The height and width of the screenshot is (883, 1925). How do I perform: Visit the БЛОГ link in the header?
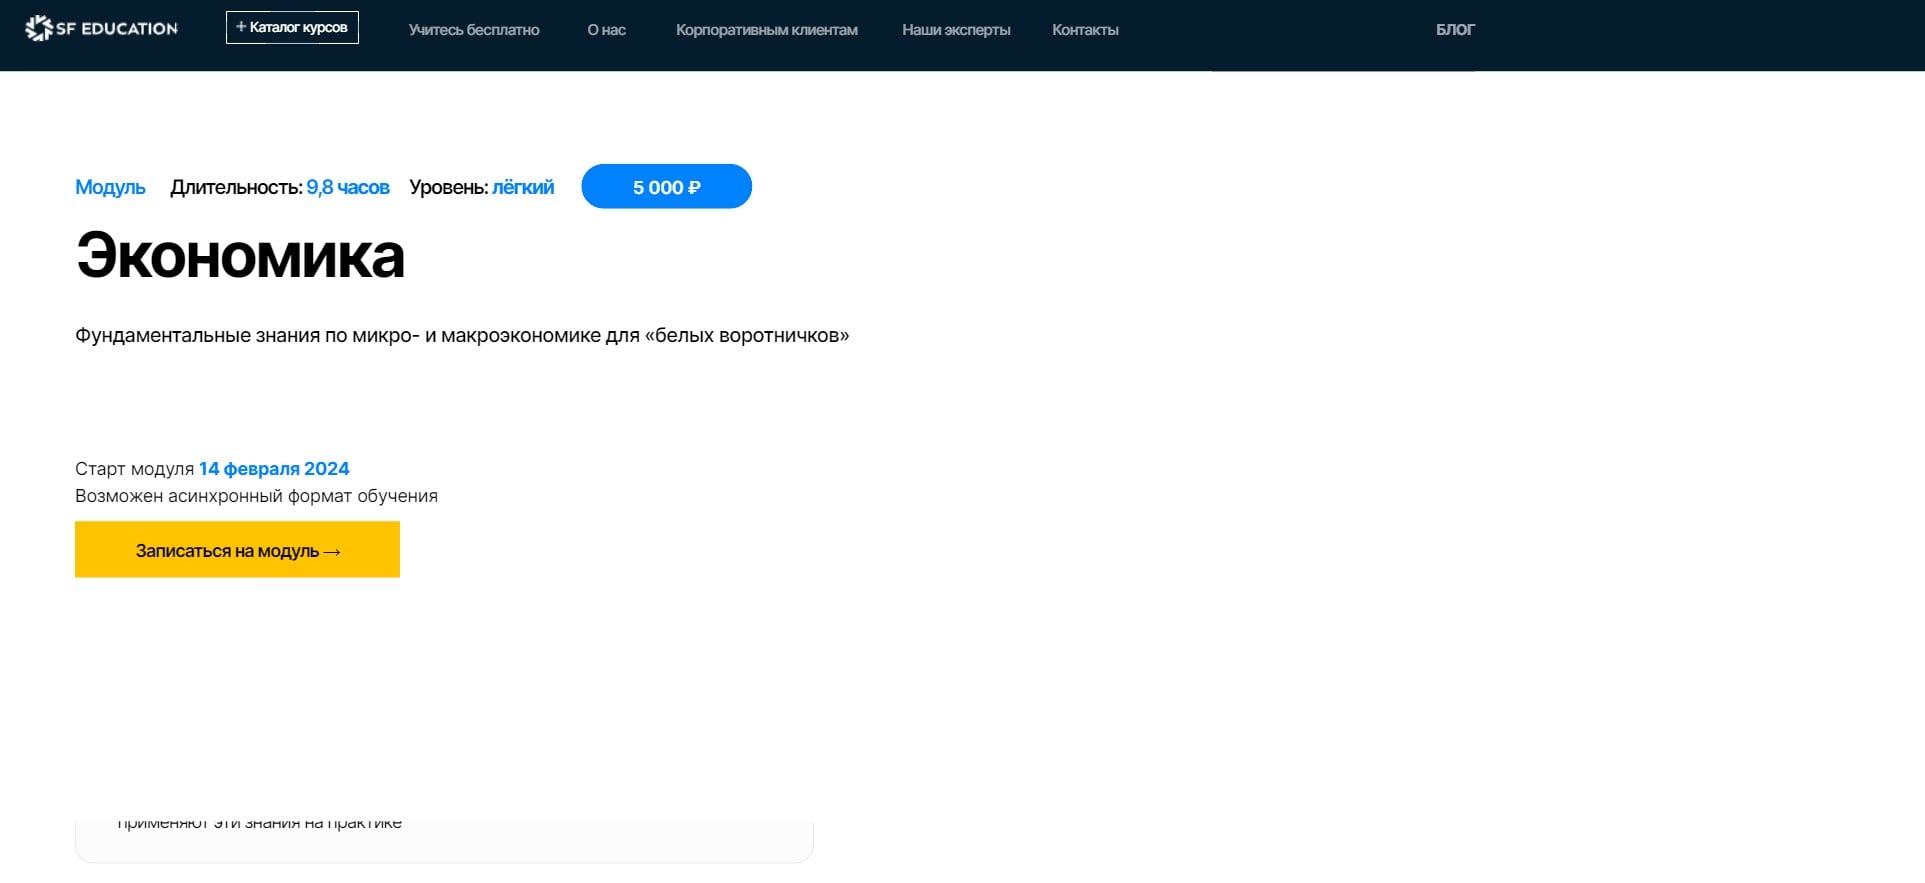(x=1455, y=30)
